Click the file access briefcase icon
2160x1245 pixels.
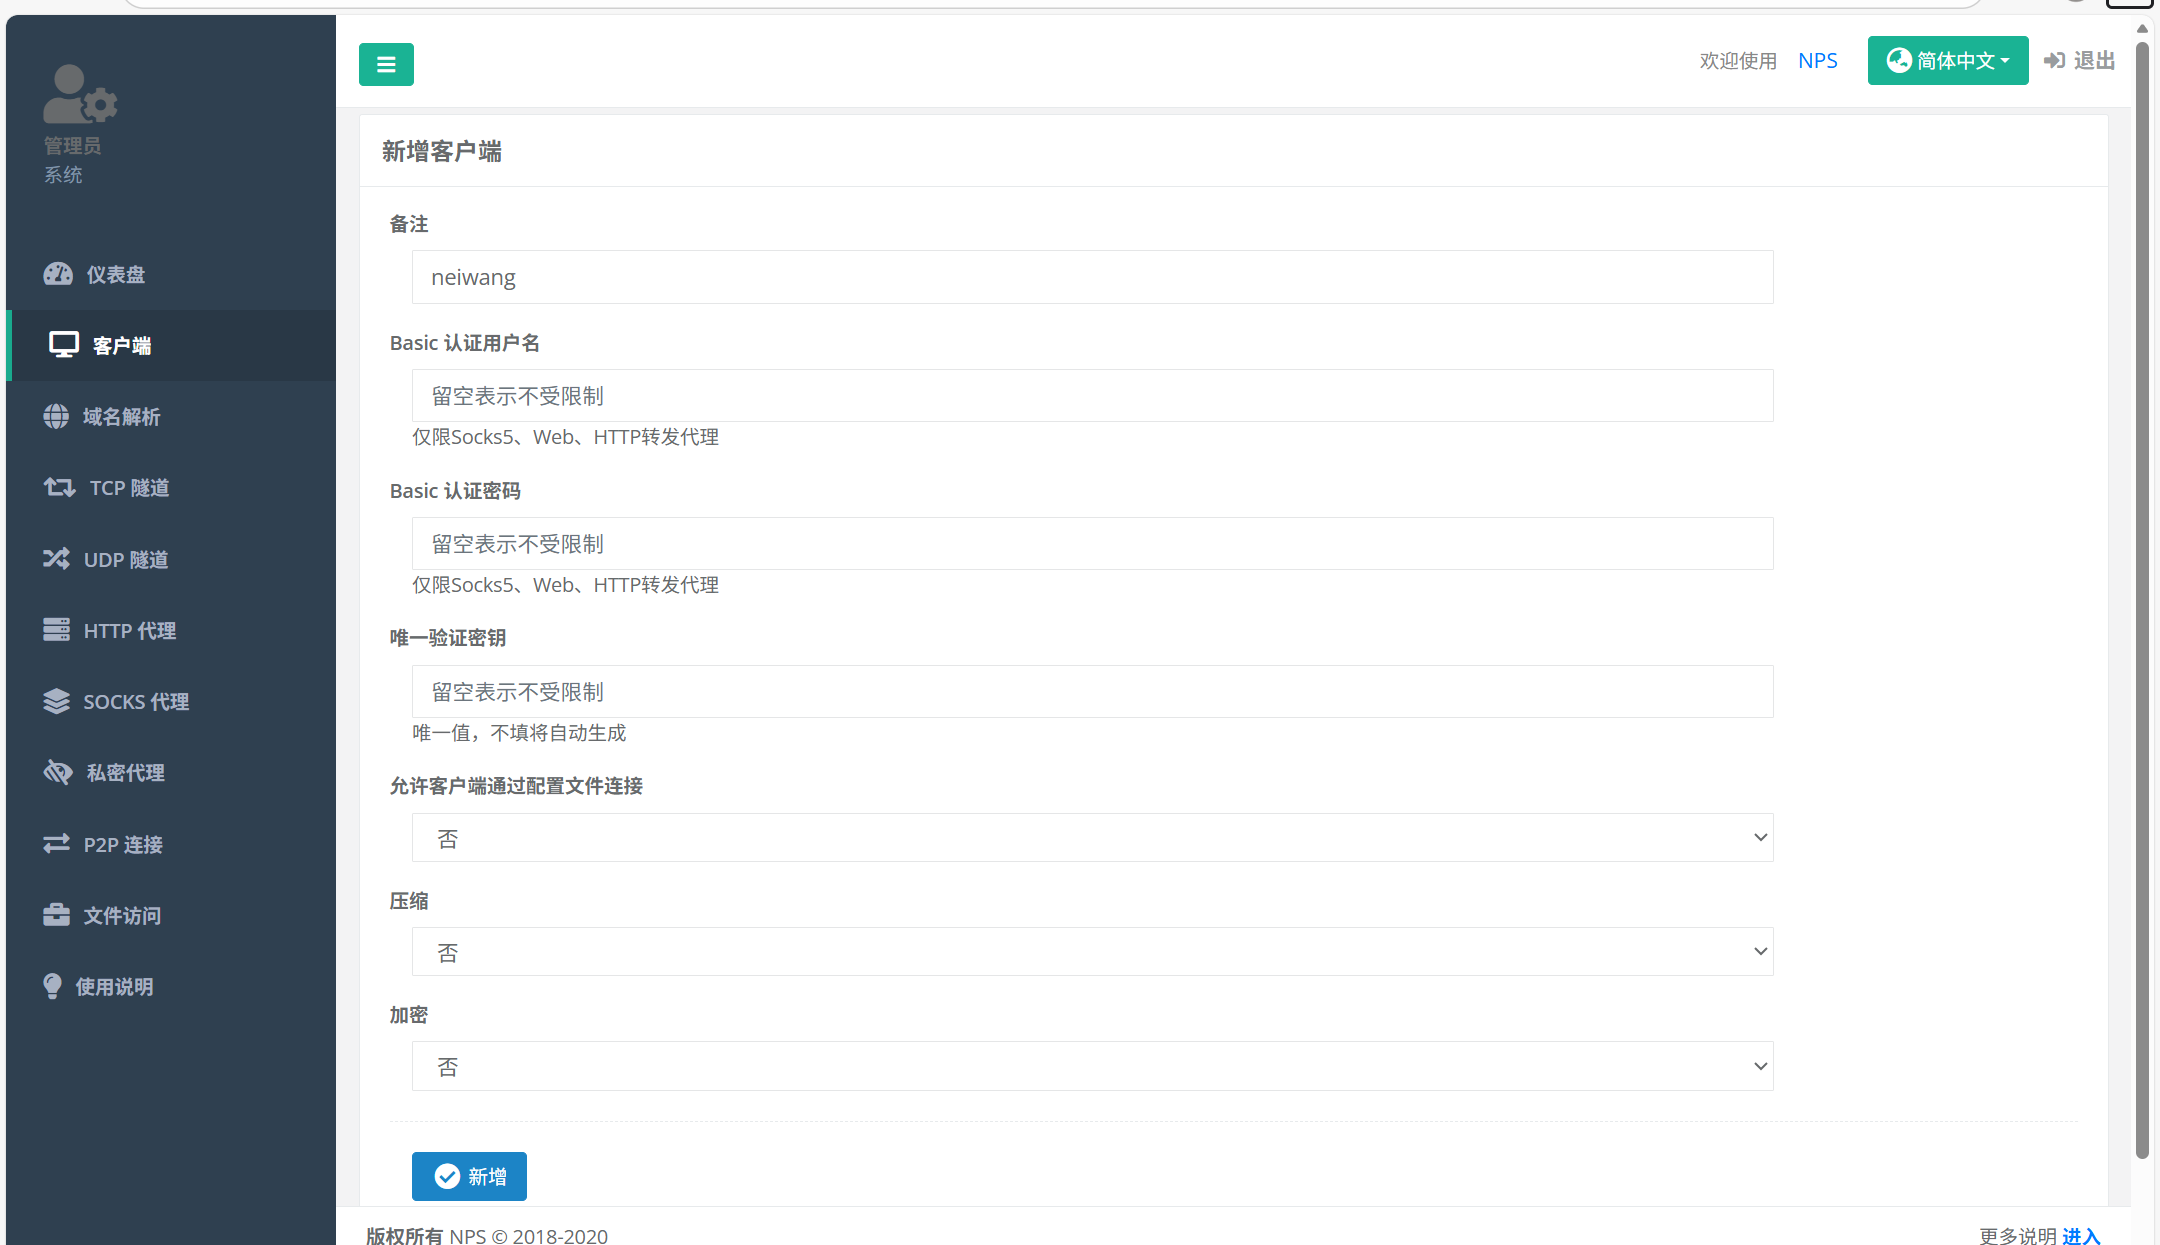pyautogui.click(x=56, y=915)
